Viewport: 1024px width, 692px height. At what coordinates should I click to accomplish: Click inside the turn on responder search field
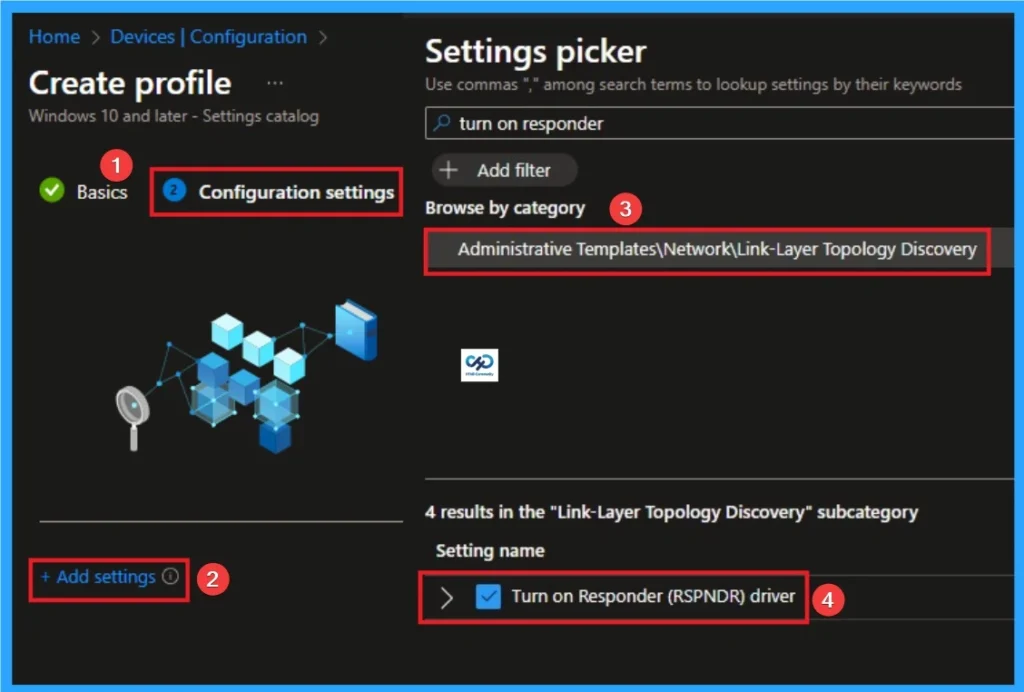pyautogui.click(x=600, y=123)
